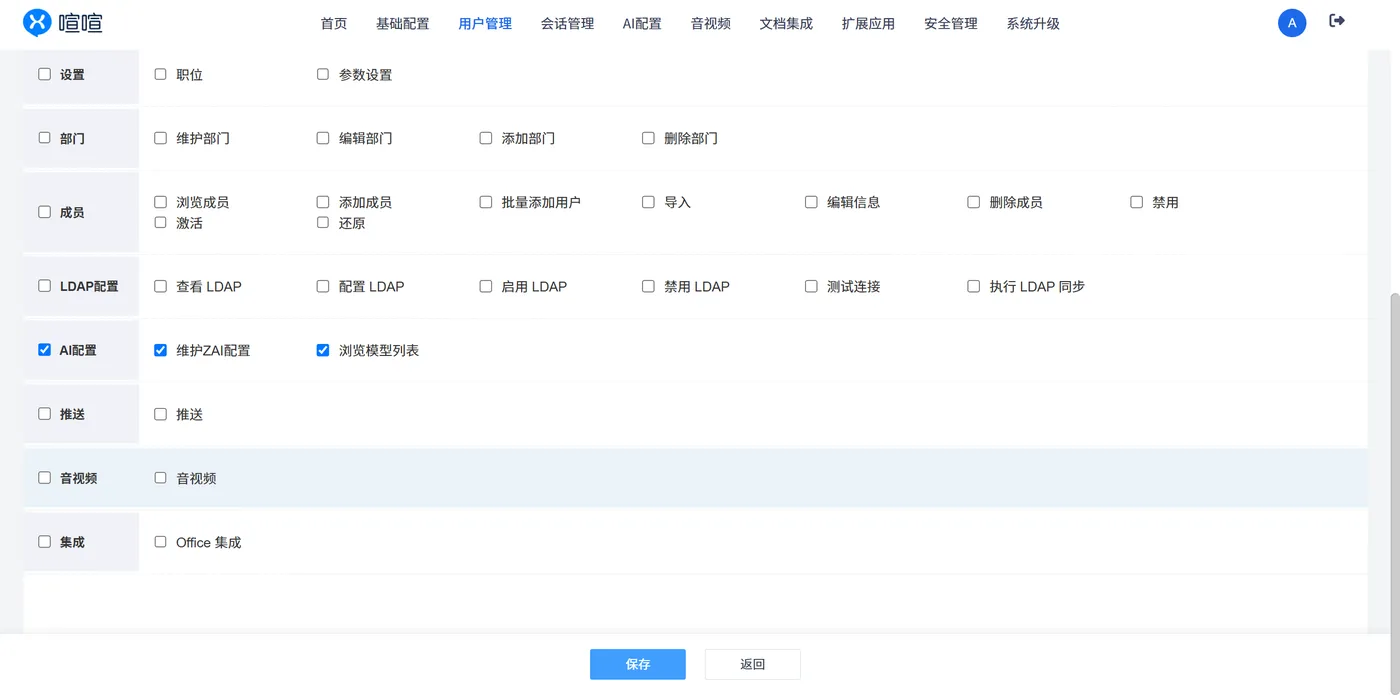Check the 设置 group checkbox
The height and width of the screenshot is (695, 1400).
click(44, 74)
